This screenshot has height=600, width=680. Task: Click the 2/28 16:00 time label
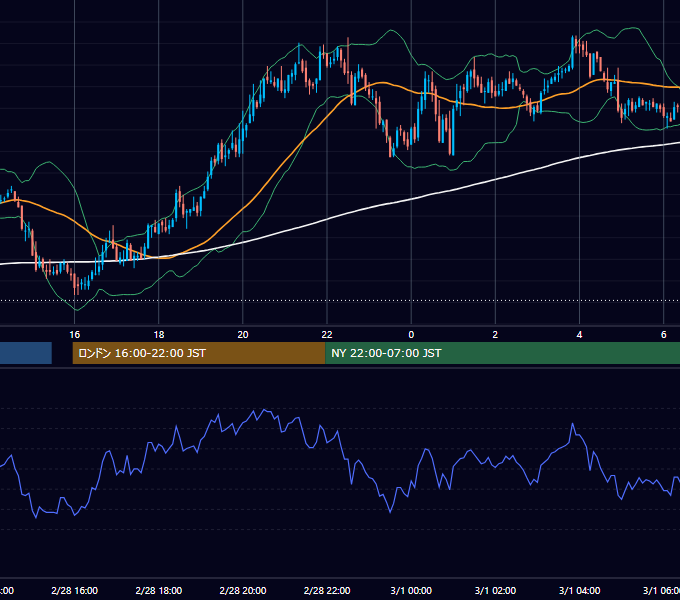[75, 590]
